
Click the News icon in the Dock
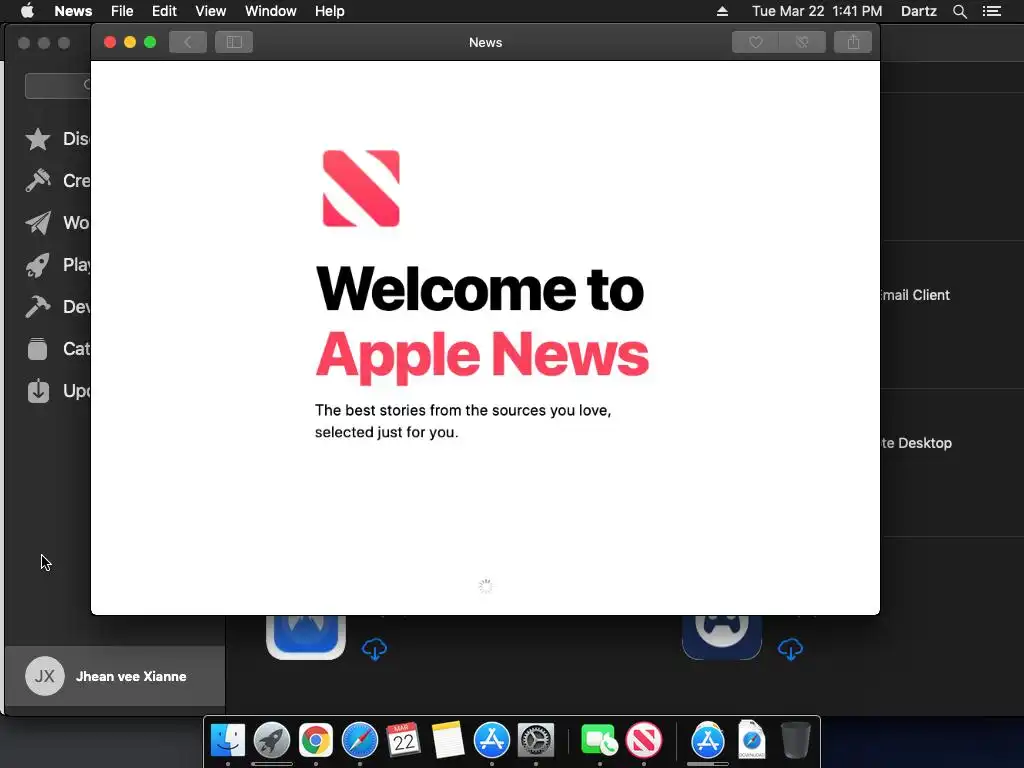[x=644, y=741]
